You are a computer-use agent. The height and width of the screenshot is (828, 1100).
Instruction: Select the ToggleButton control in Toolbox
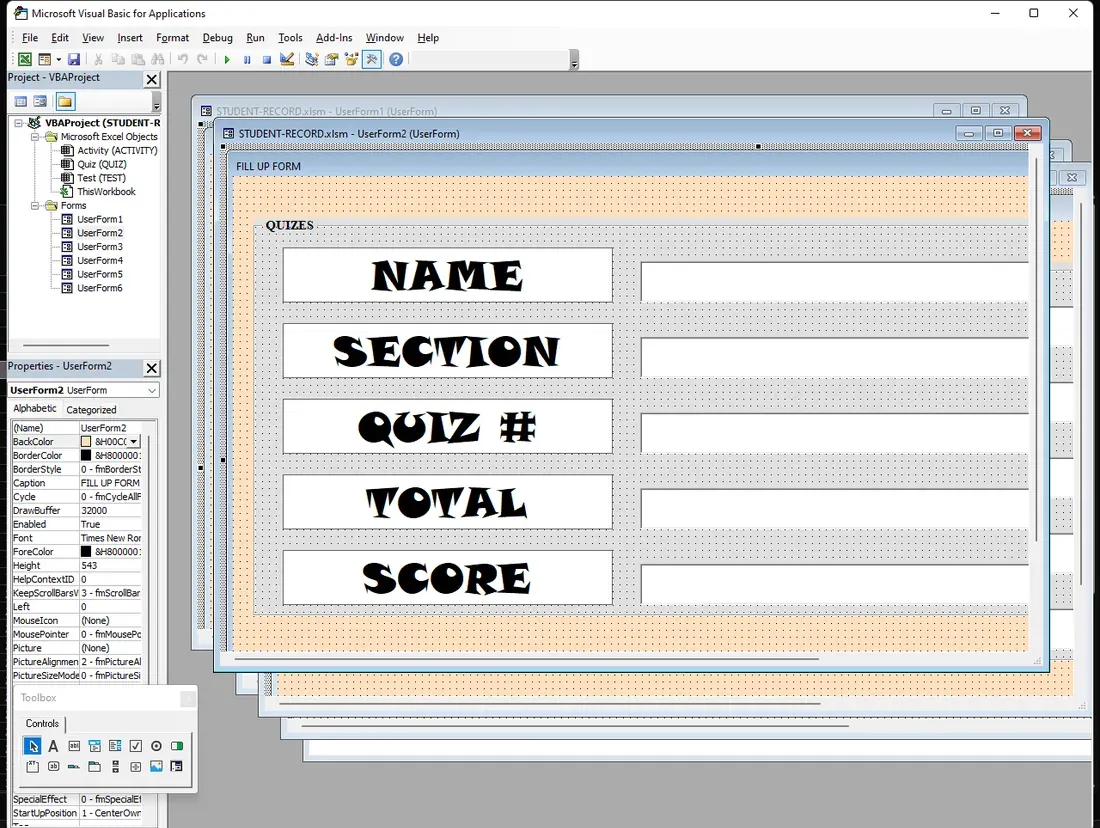coord(177,746)
